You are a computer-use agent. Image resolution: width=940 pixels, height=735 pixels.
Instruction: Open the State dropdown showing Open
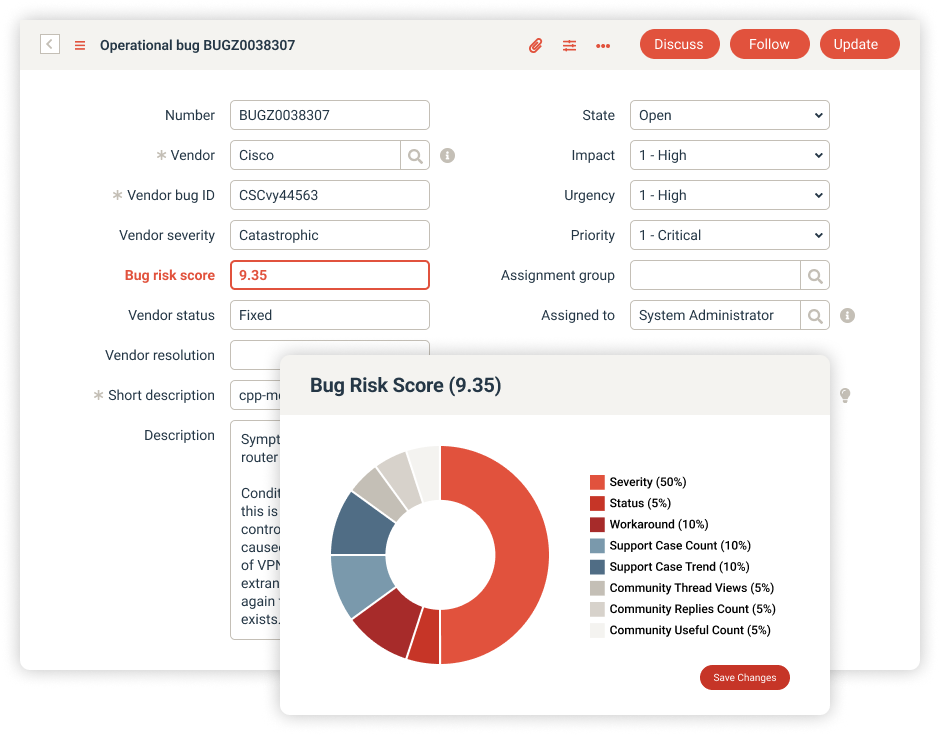click(729, 115)
